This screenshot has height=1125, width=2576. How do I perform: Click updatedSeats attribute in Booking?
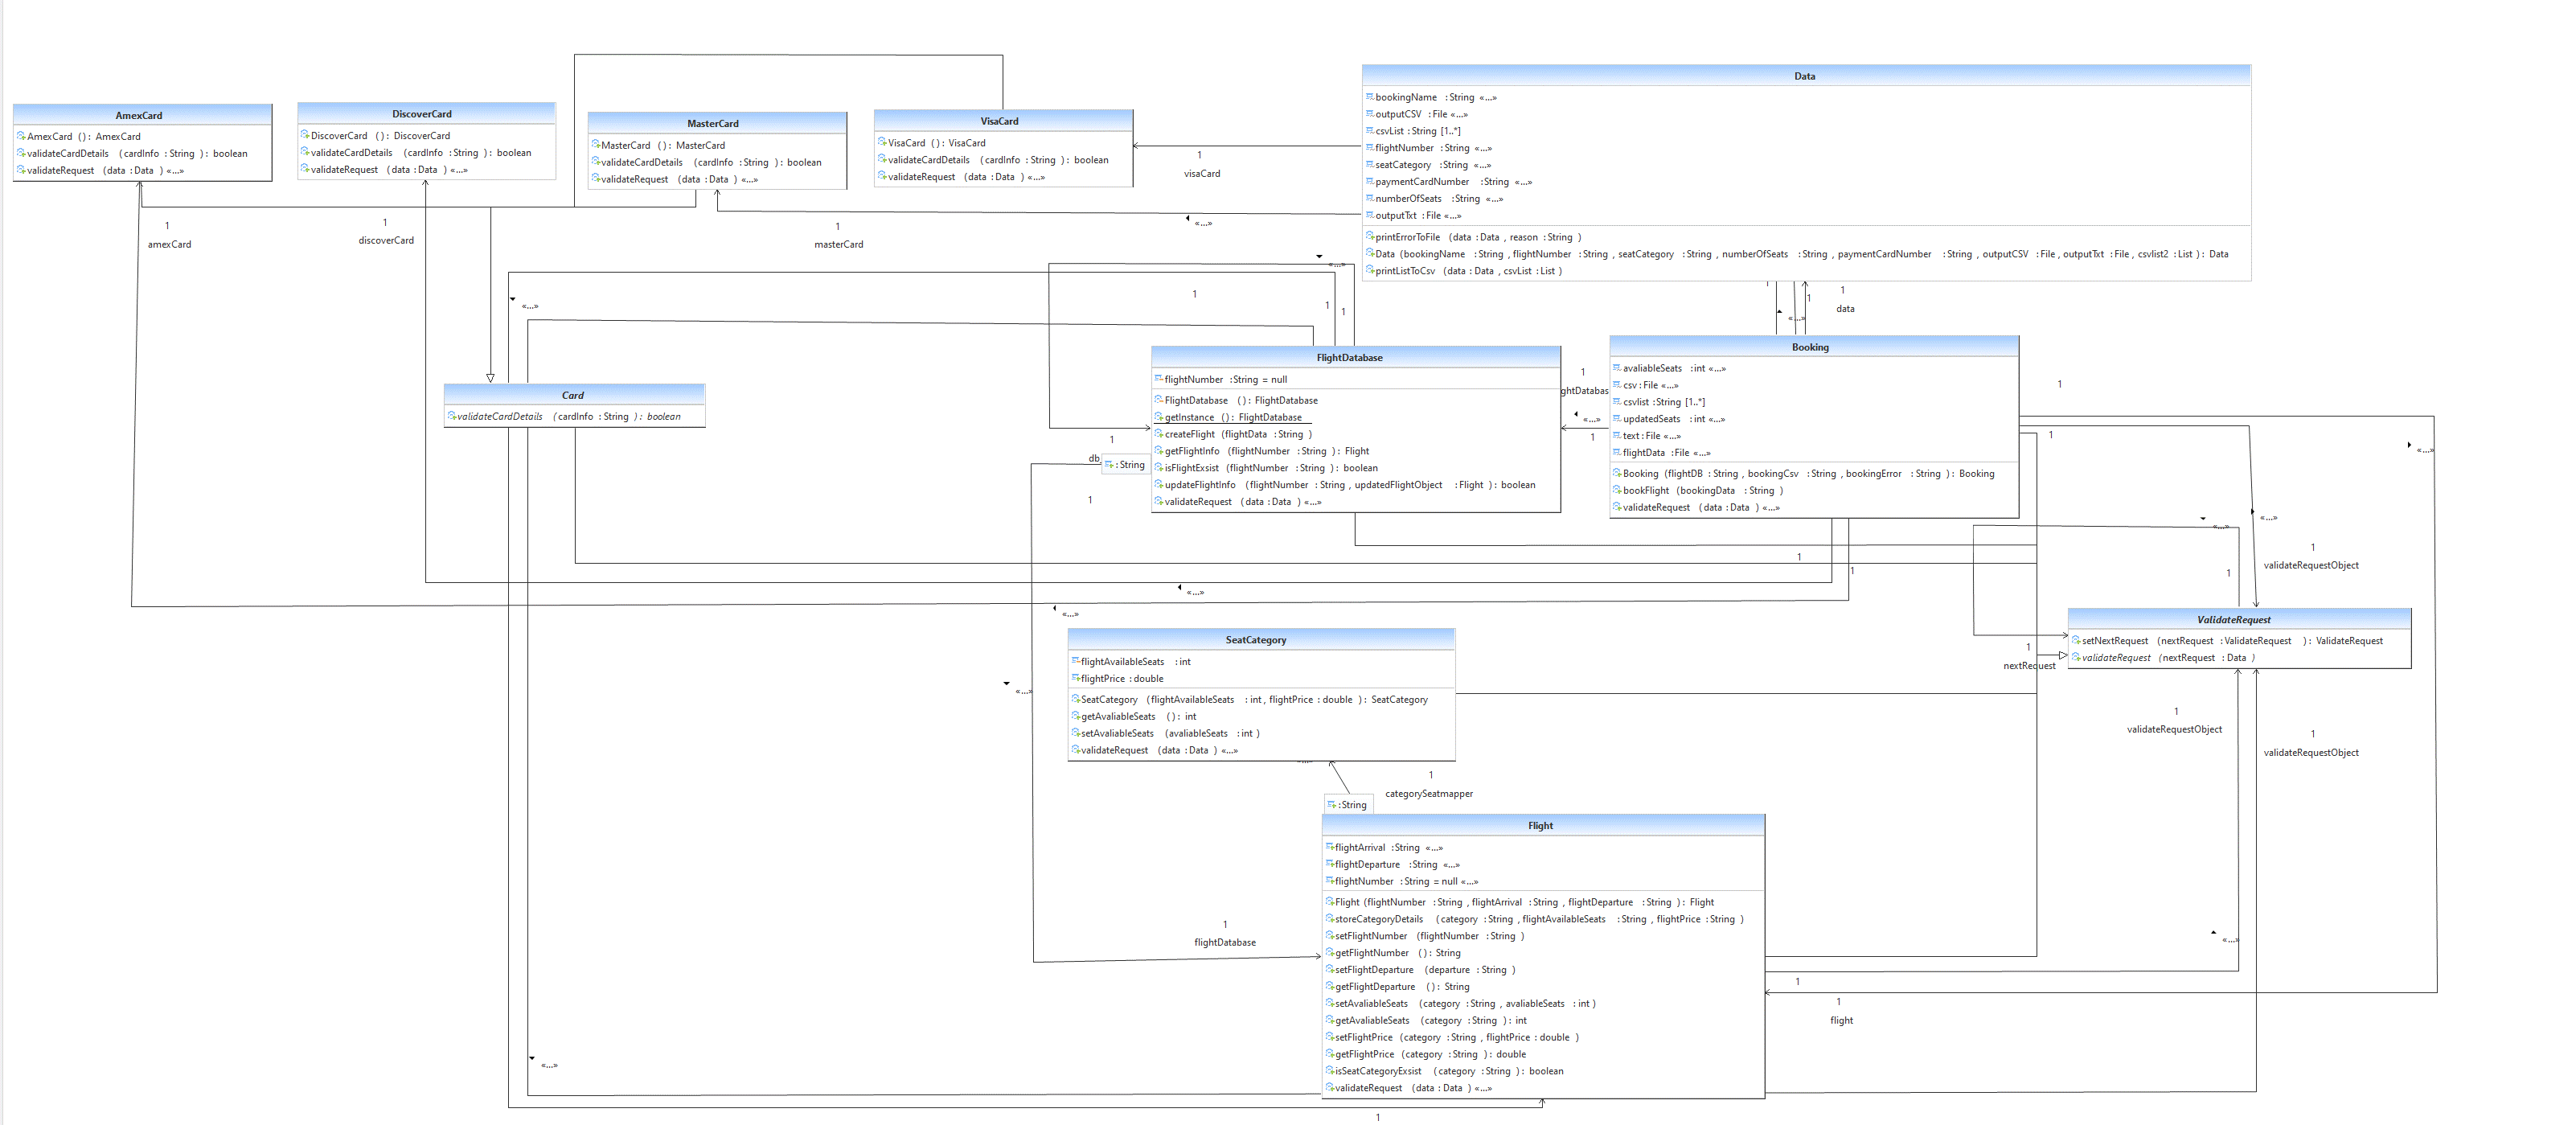pos(1669,418)
